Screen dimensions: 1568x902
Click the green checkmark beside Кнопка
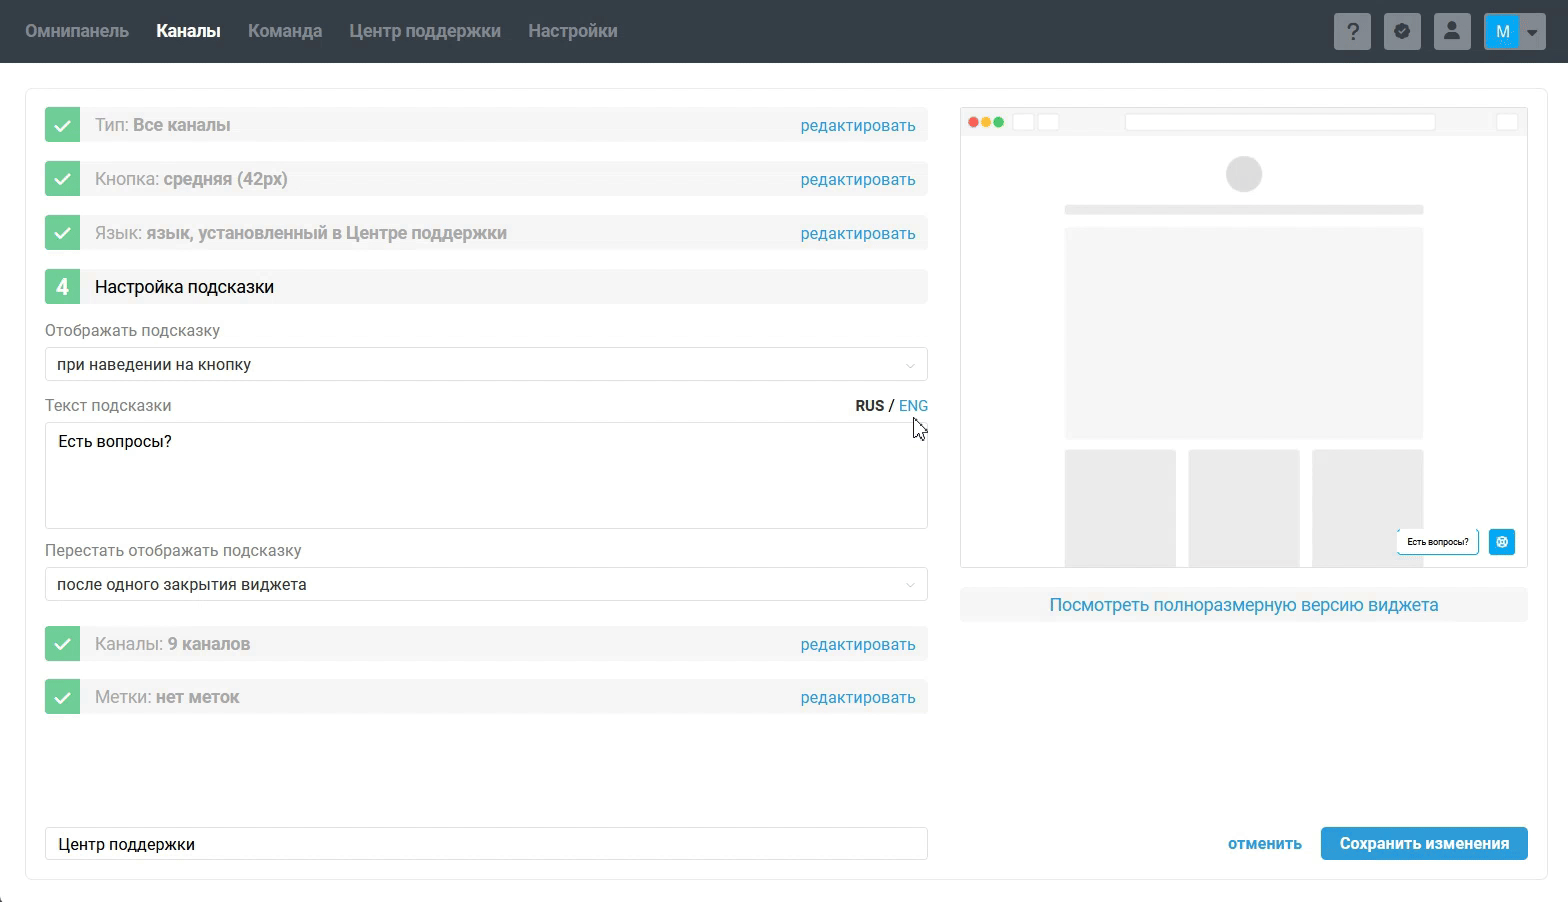(62, 179)
